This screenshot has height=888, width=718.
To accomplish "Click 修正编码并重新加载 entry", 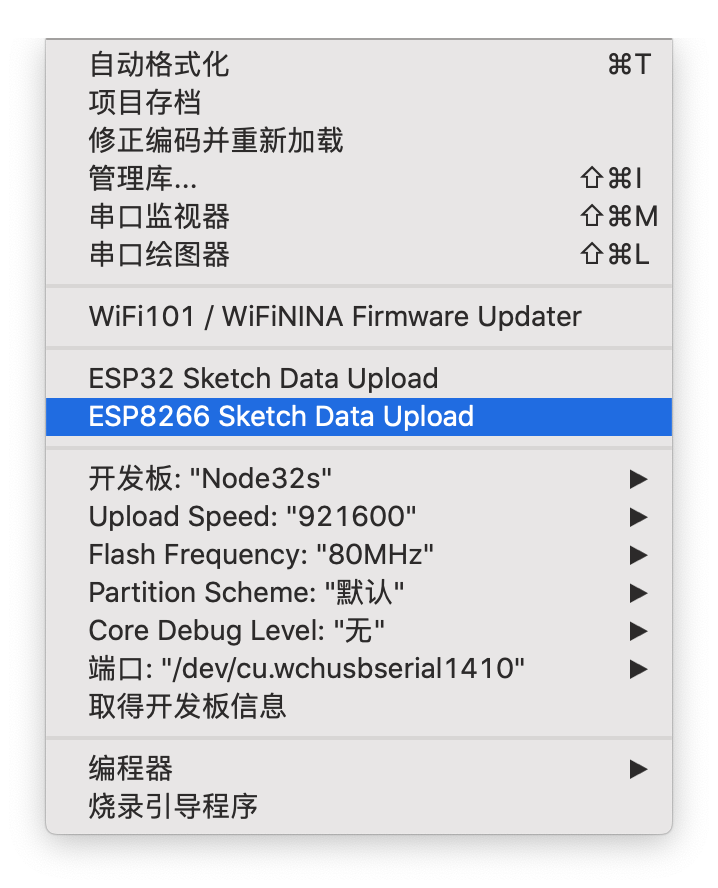I will pyautogui.click(x=358, y=140).
